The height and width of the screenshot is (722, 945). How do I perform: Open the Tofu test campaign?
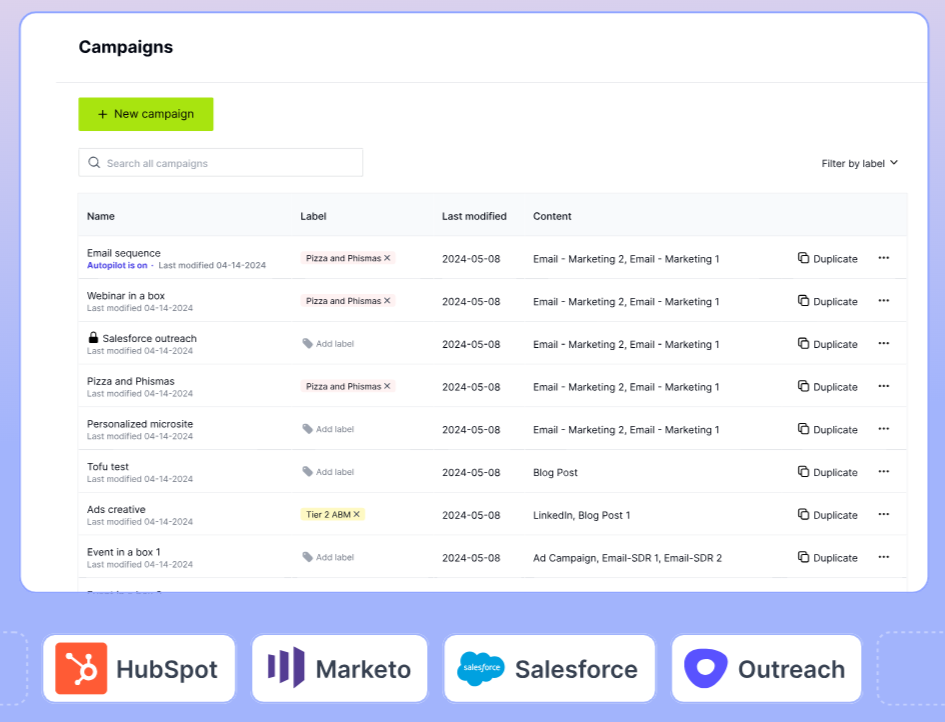click(108, 467)
